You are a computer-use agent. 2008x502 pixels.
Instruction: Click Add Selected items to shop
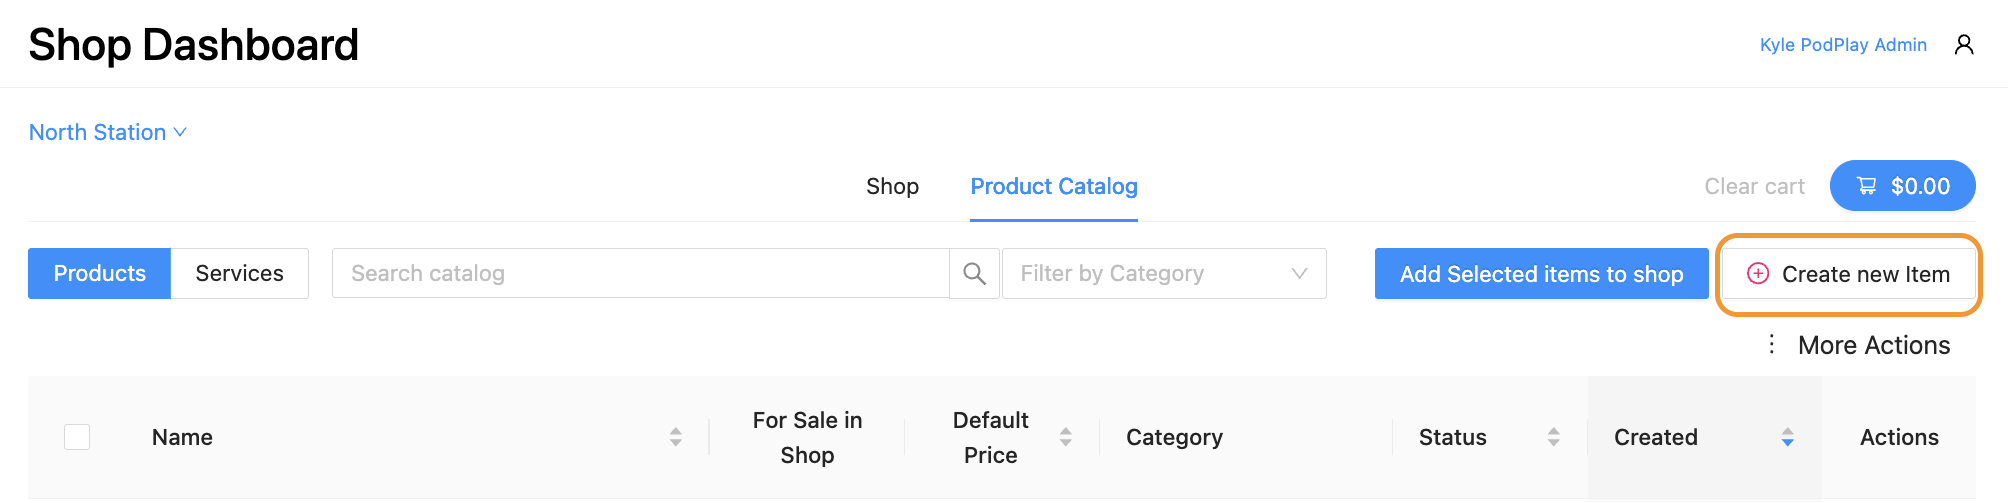pyautogui.click(x=1541, y=274)
